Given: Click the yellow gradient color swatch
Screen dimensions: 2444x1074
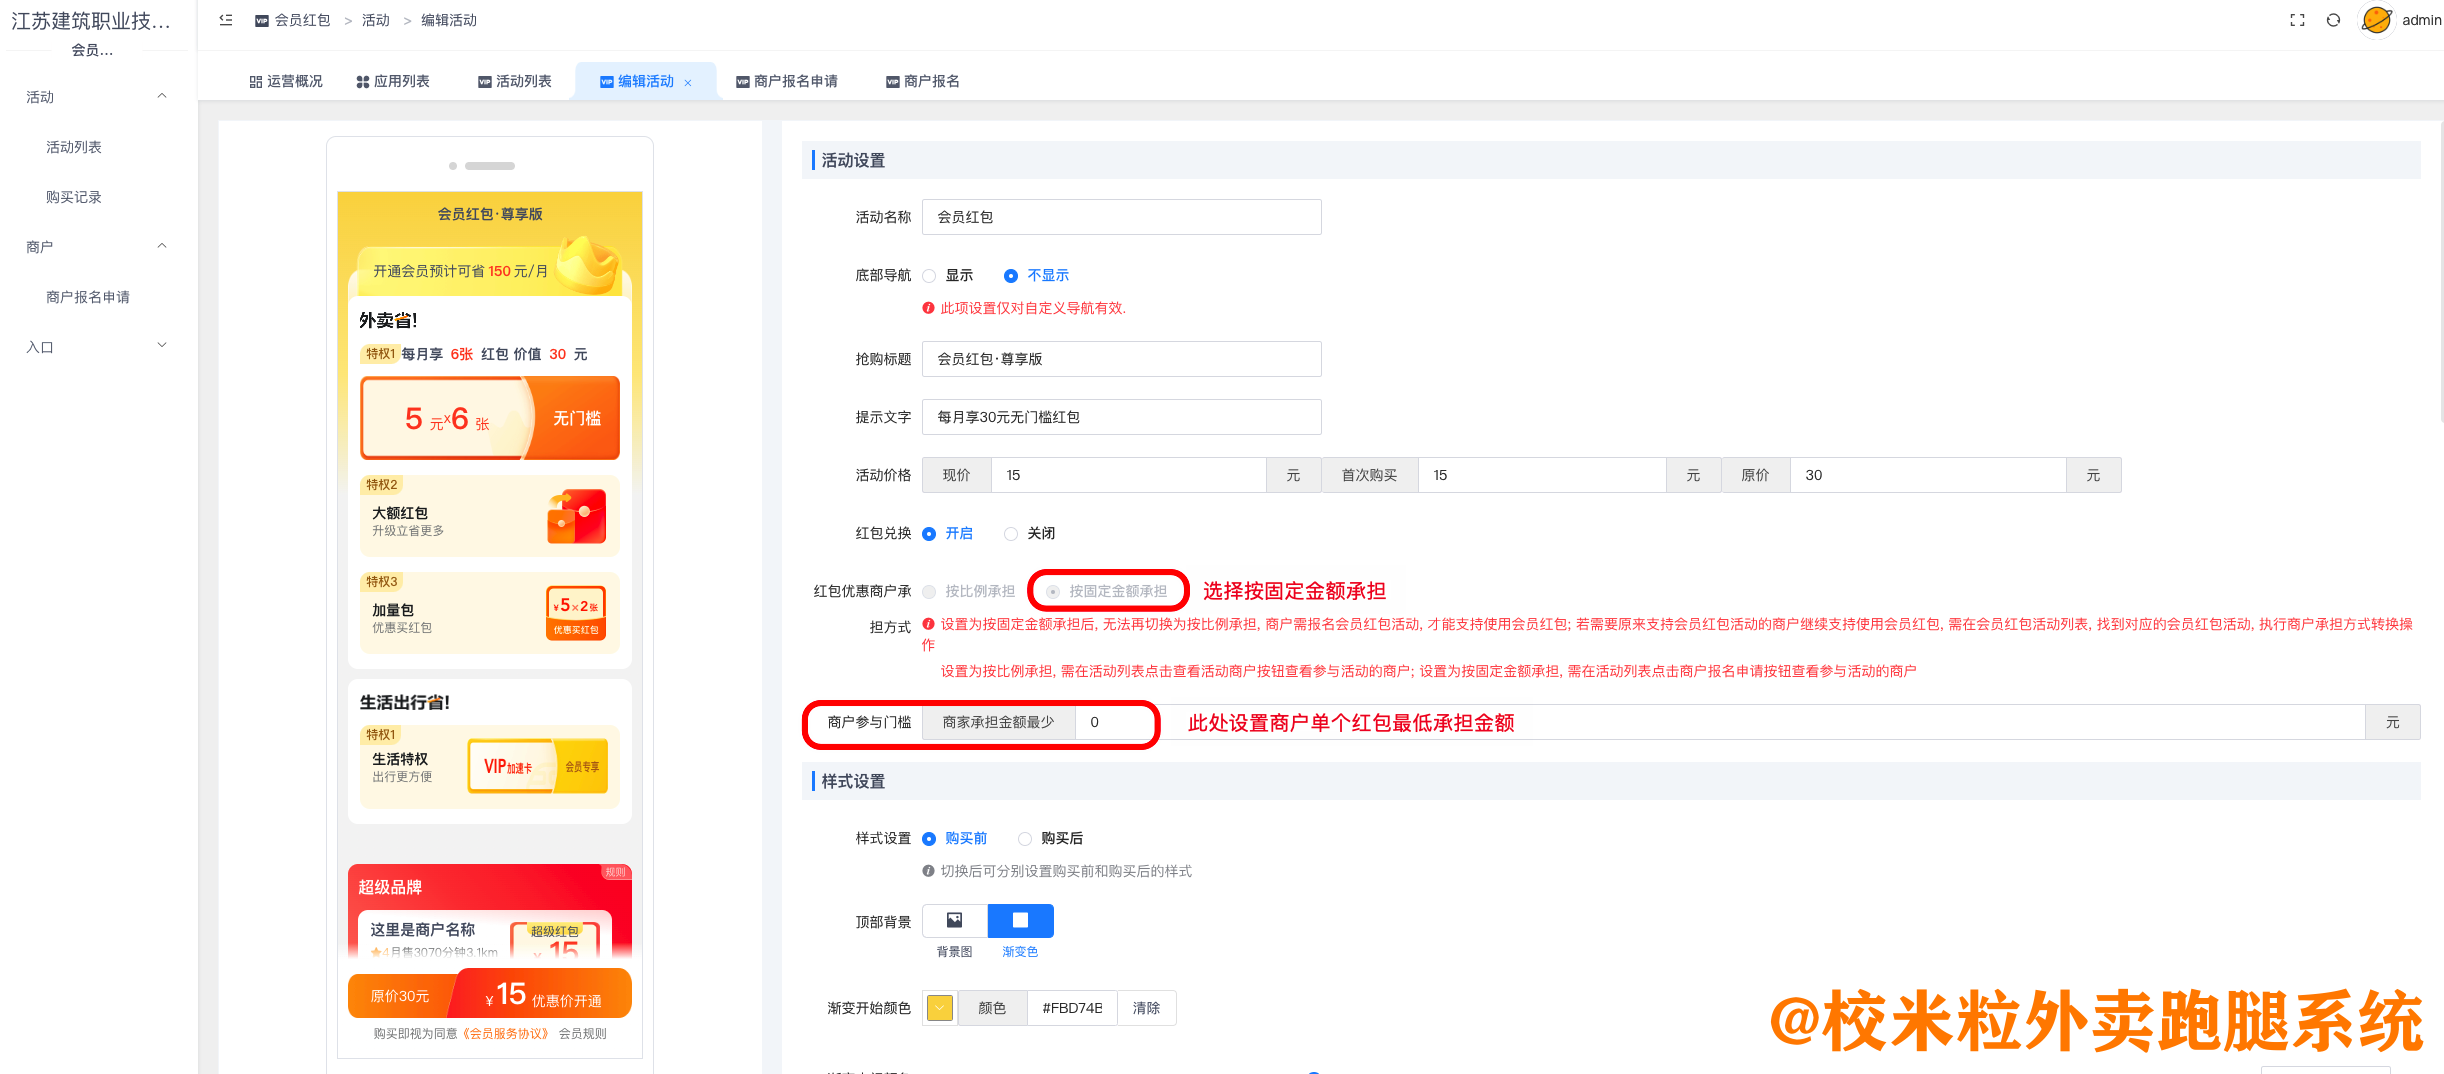Looking at the screenshot, I should (x=938, y=1008).
